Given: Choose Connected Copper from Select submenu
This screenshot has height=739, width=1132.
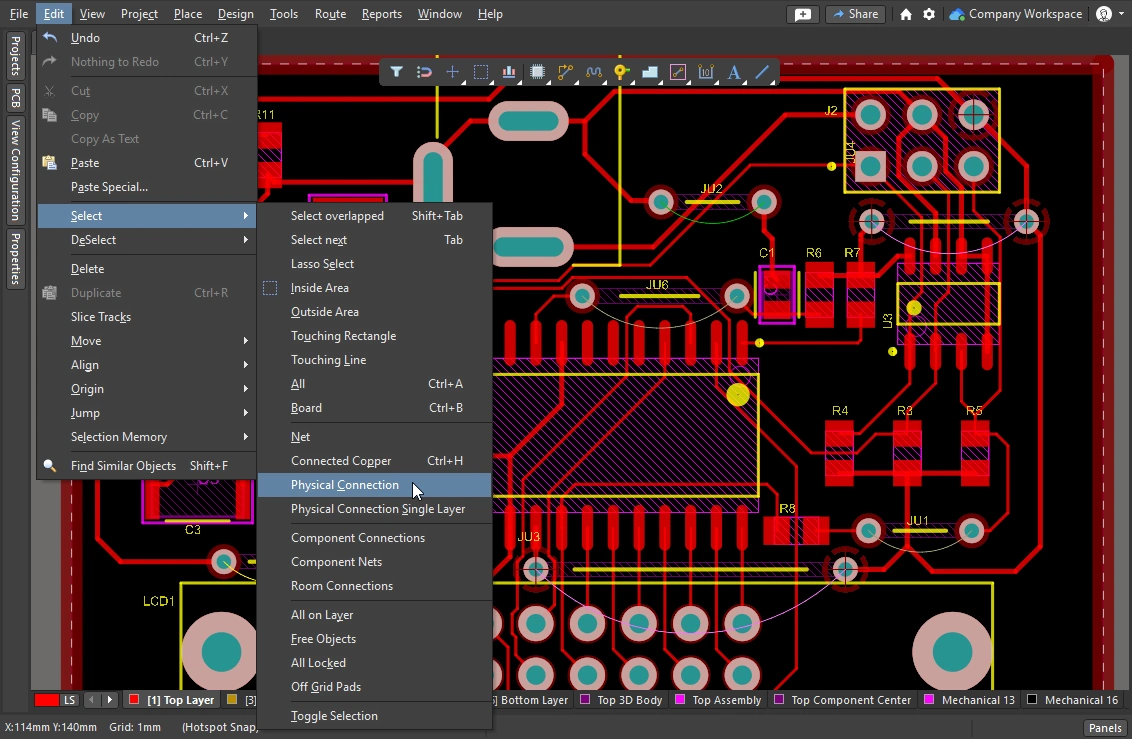Looking at the screenshot, I should (341, 461).
